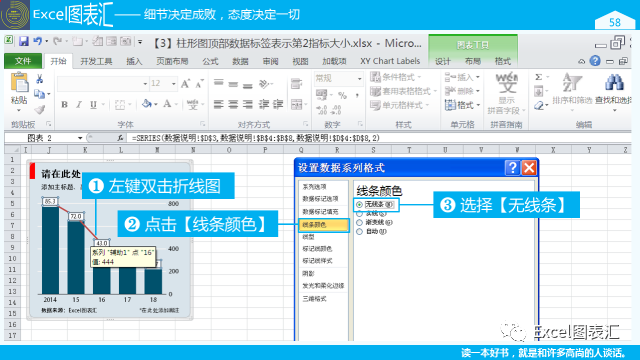
Task: Open the 文件 tab
Action: [x=23, y=61]
